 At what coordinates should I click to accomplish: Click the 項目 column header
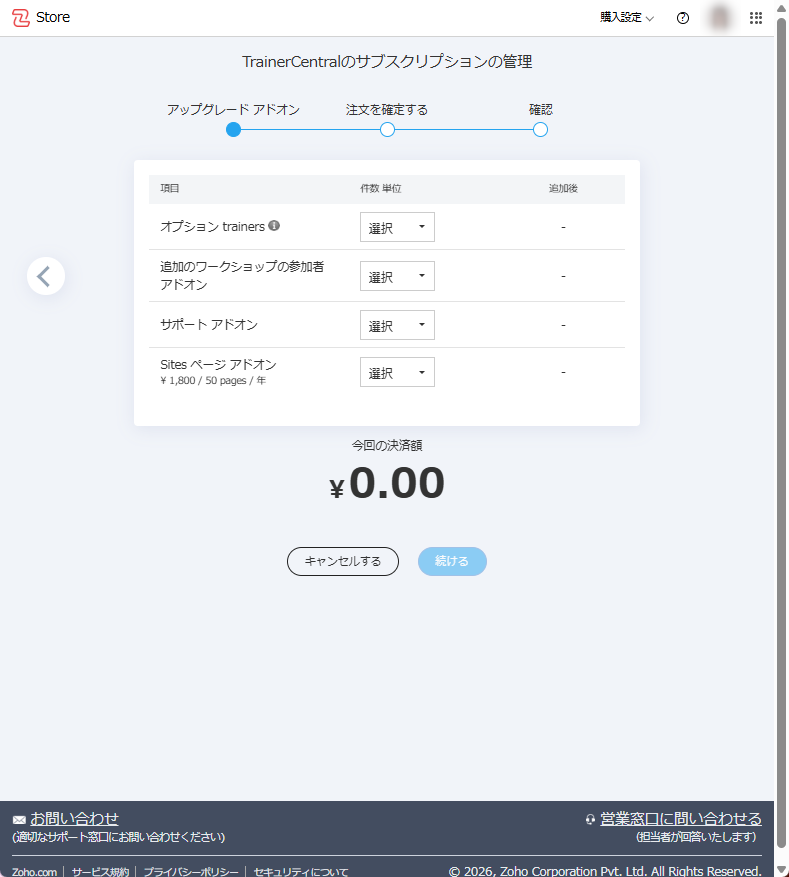tap(169, 188)
